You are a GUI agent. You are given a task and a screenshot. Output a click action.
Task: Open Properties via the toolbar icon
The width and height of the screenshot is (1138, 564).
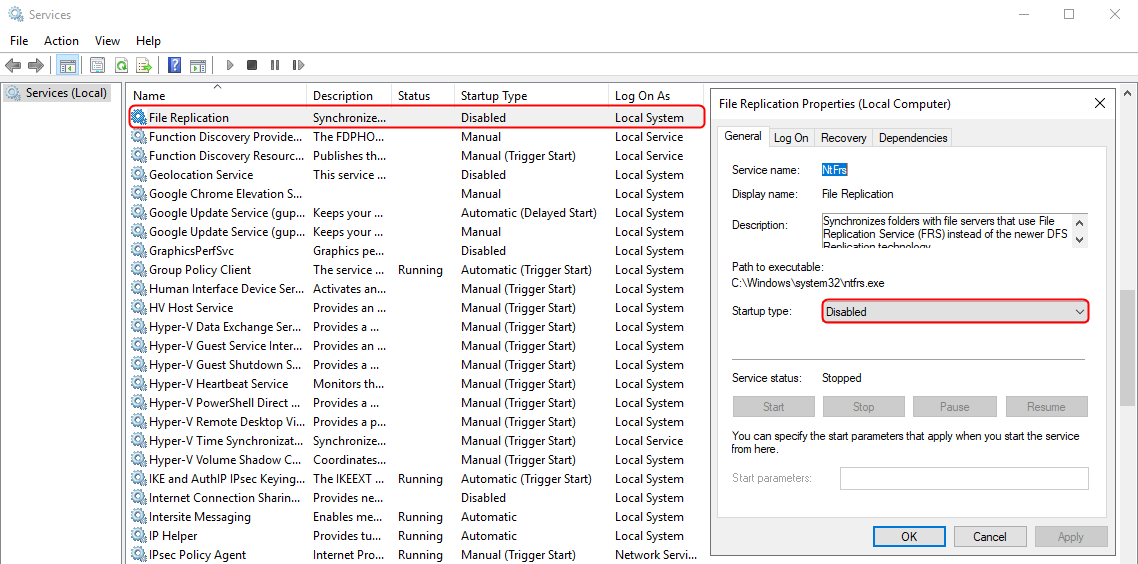coord(97,65)
